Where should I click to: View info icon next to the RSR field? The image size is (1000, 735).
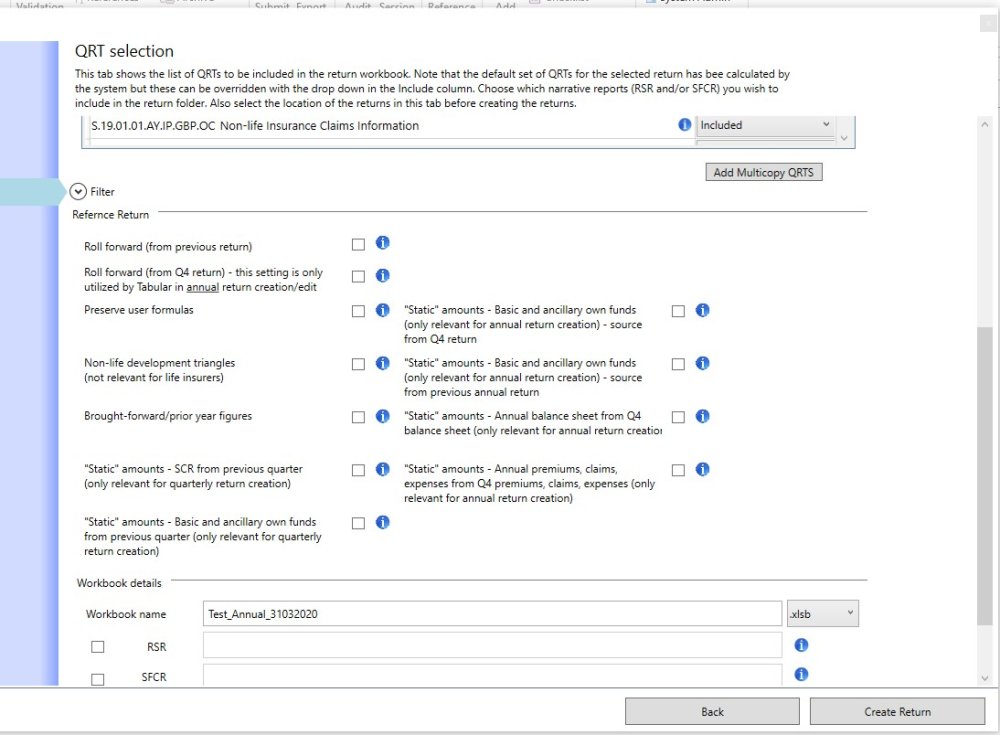800,645
